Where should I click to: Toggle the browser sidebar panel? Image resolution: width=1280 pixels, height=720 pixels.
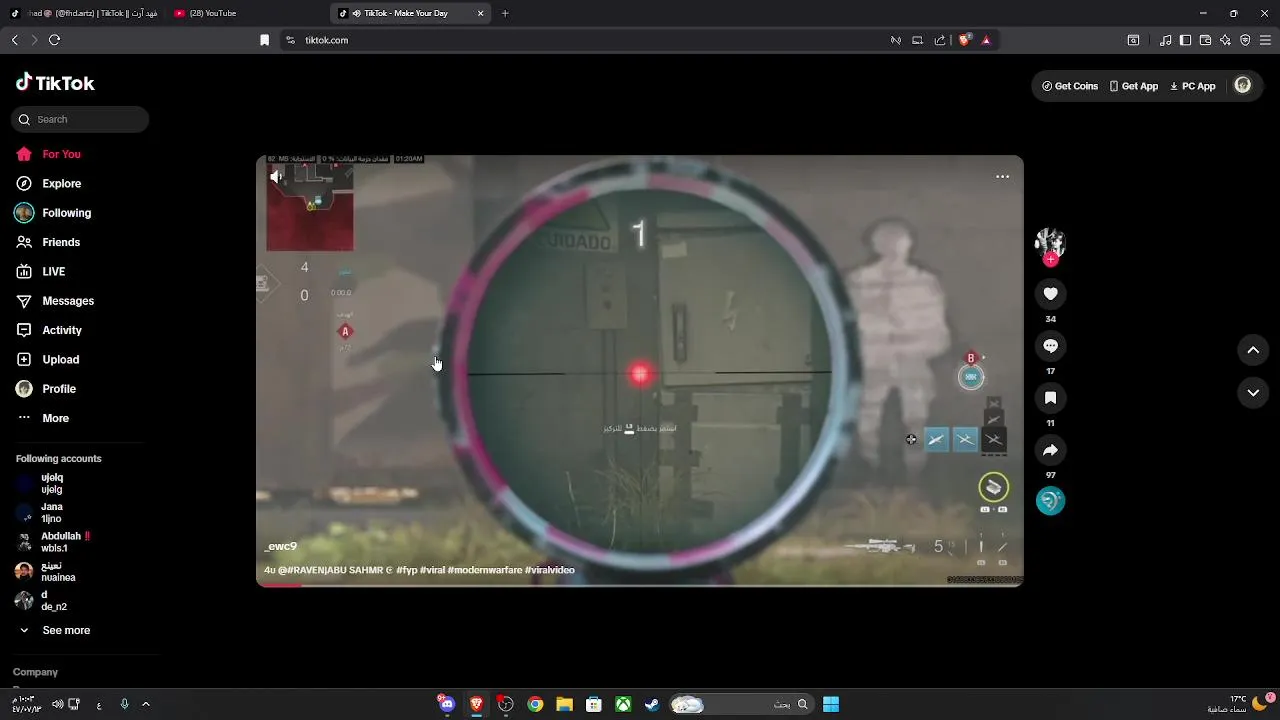1185,40
